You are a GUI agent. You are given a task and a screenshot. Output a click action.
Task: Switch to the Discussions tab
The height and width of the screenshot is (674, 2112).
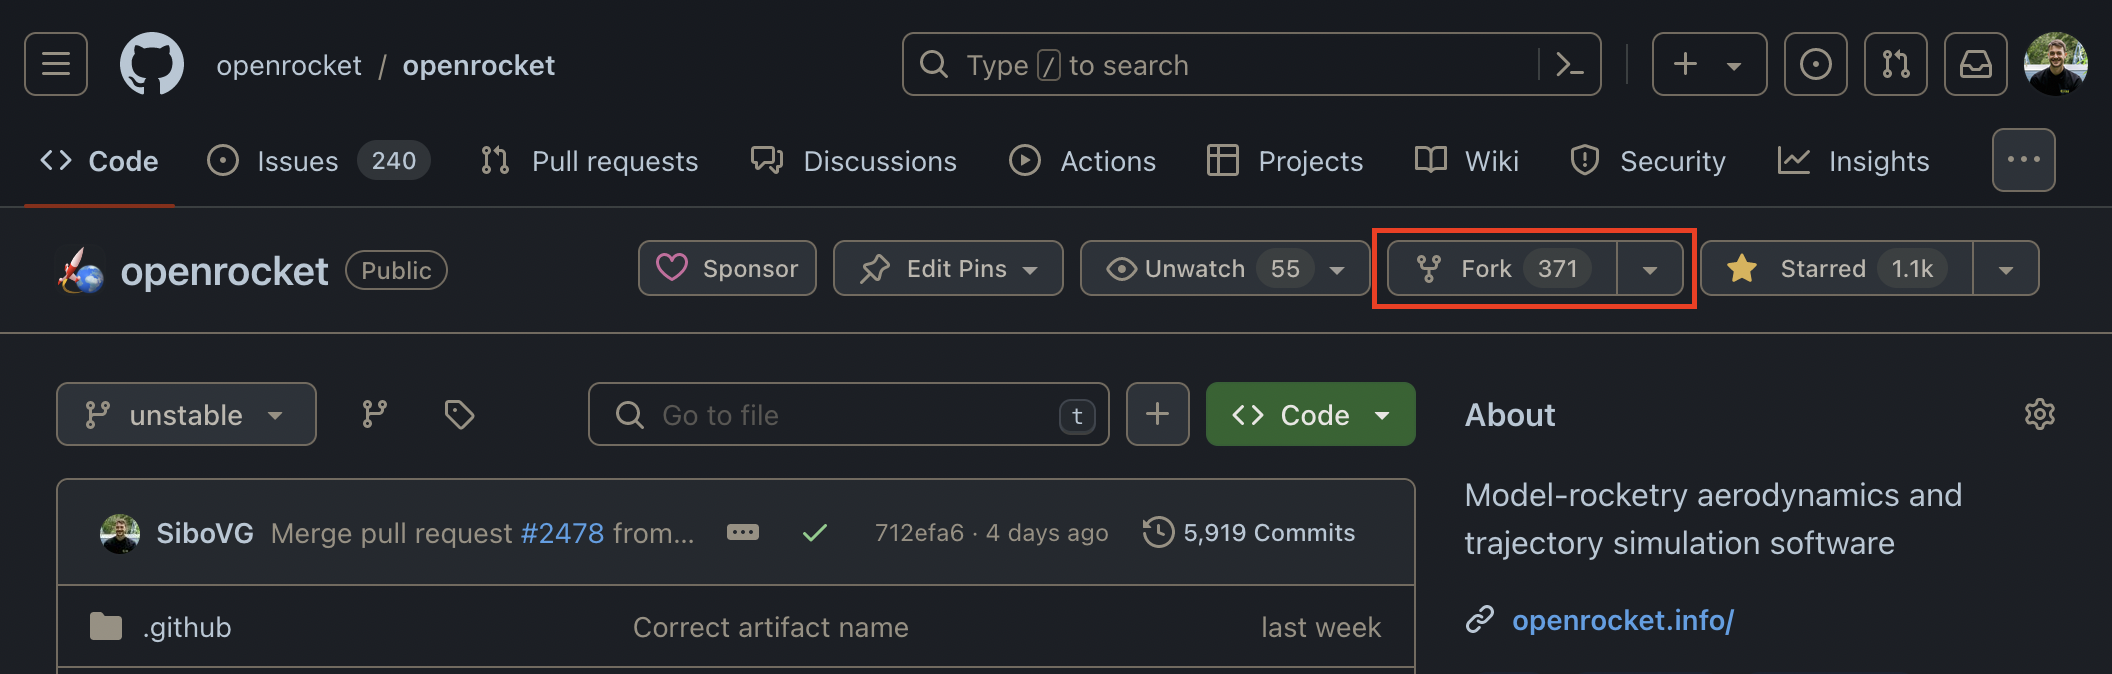tap(854, 161)
